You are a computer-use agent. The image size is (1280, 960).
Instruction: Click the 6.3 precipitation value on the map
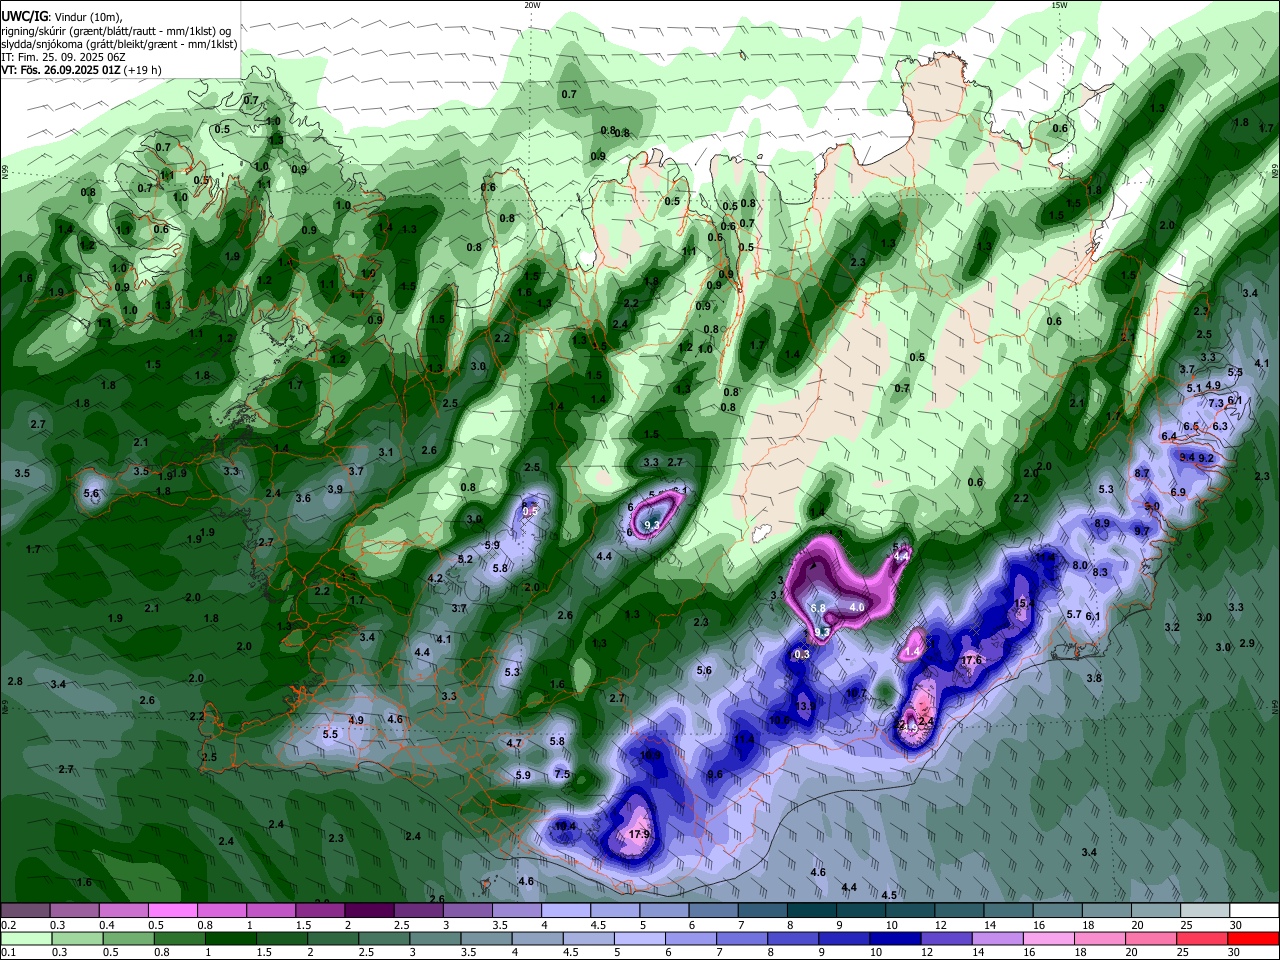point(1220,426)
